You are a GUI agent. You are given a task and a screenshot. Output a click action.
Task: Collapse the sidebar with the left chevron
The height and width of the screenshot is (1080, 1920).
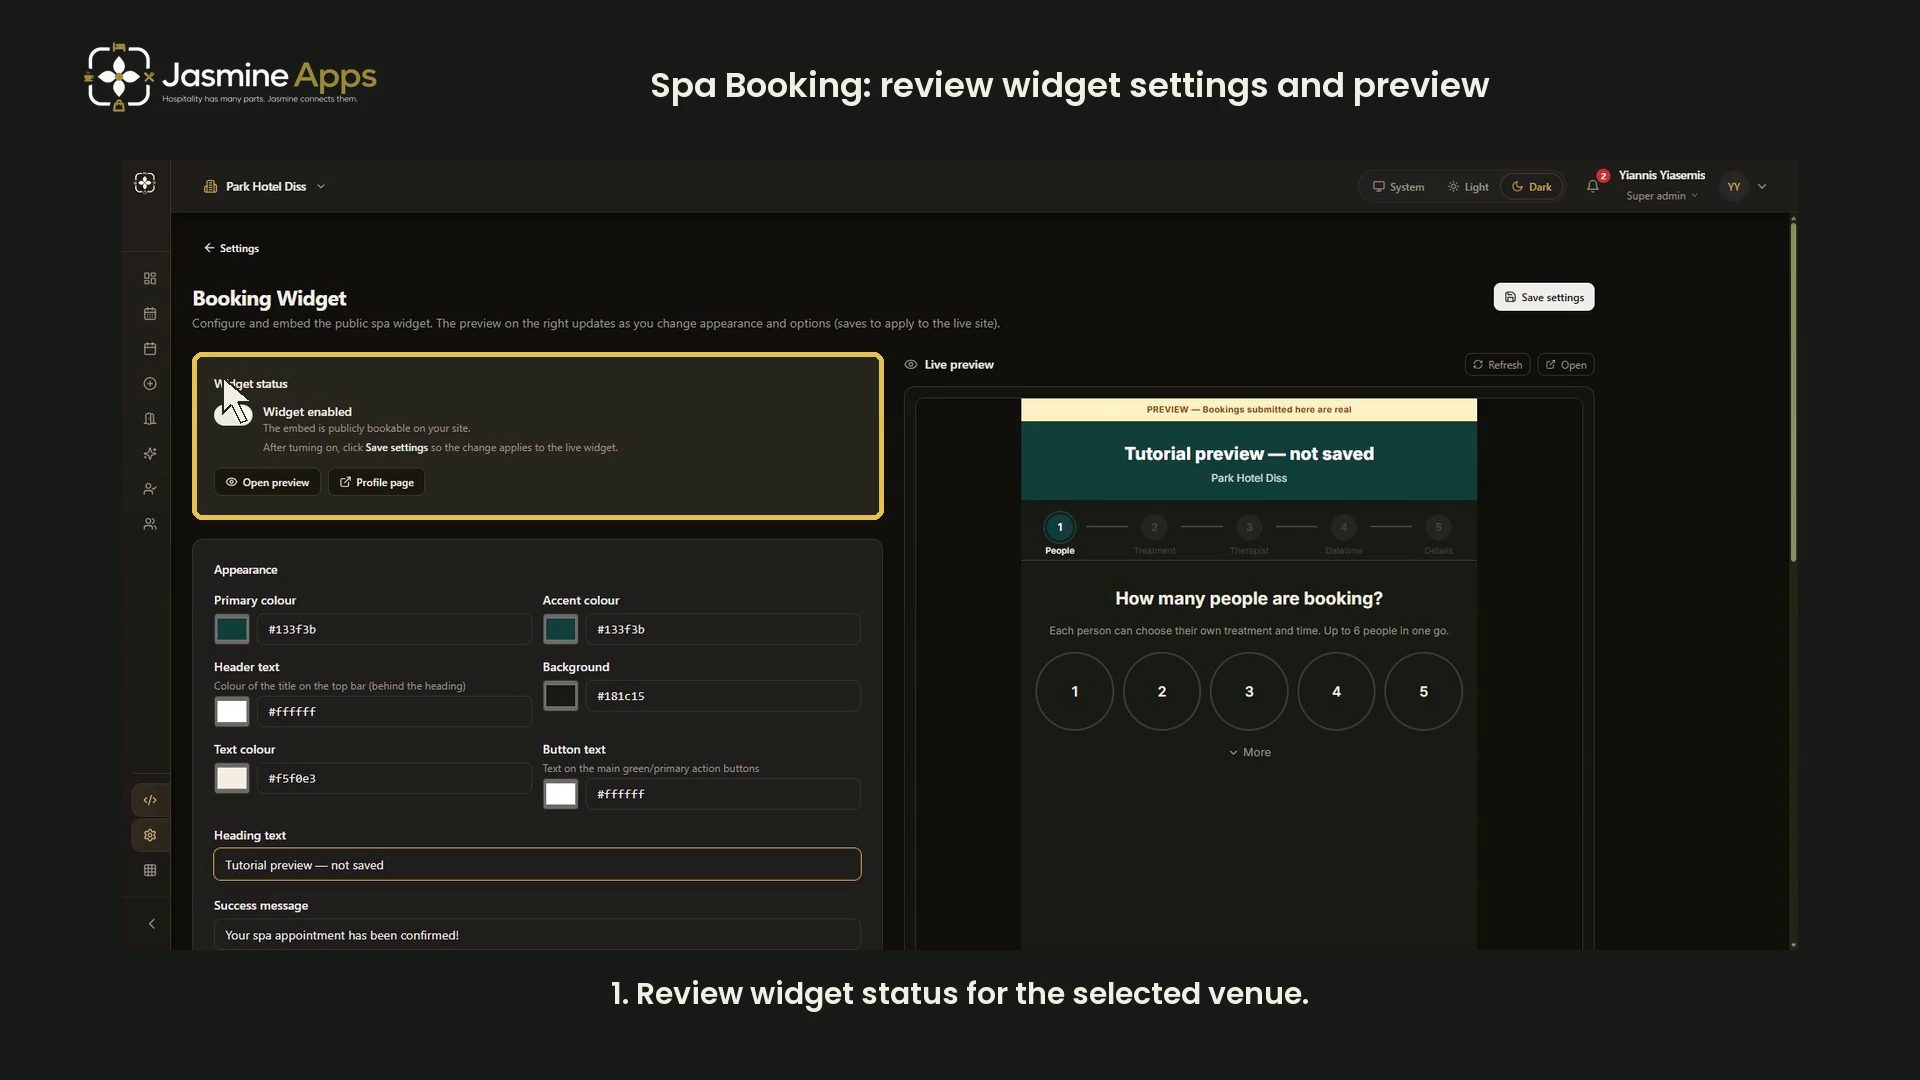coord(152,924)
